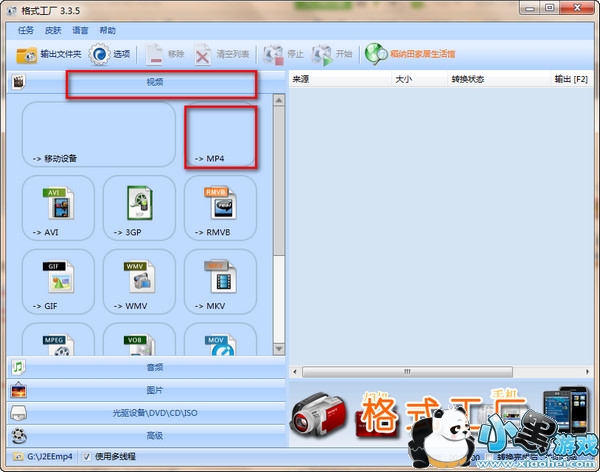The width and height of the screenshot is (600, 472).
Task: Click task list scroll right arrow
Action: click(587, 372)
